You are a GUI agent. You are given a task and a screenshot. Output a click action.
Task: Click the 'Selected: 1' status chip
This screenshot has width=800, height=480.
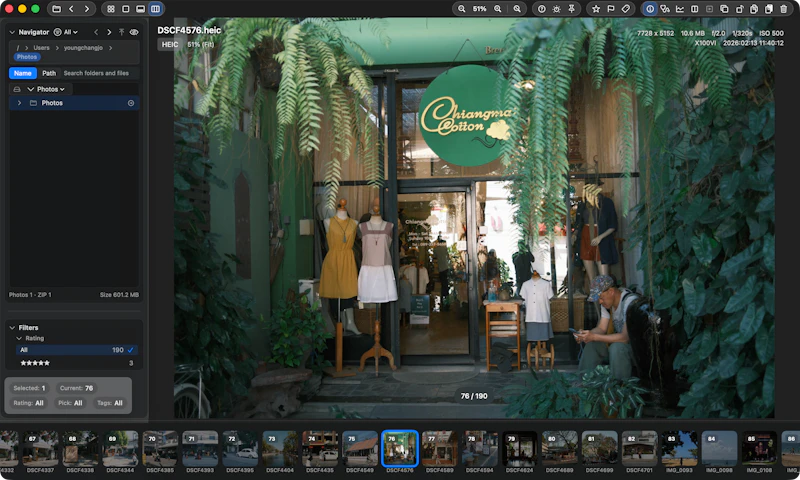click(29, 388)
